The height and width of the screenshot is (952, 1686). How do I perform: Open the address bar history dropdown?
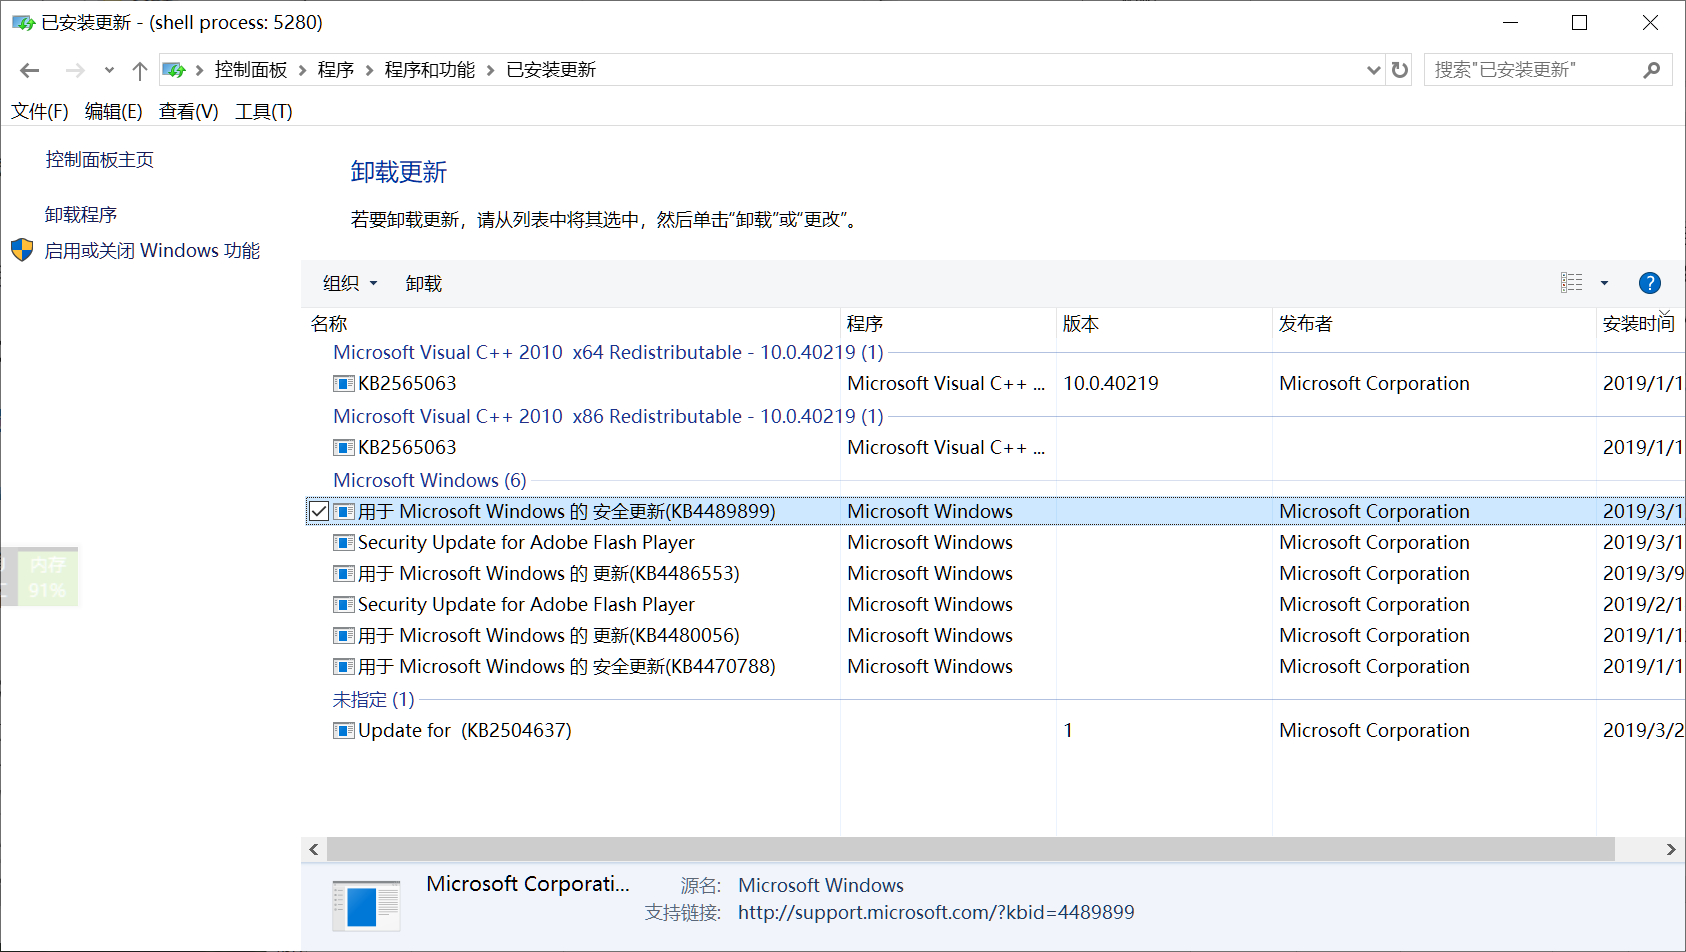click(1373, 70)
